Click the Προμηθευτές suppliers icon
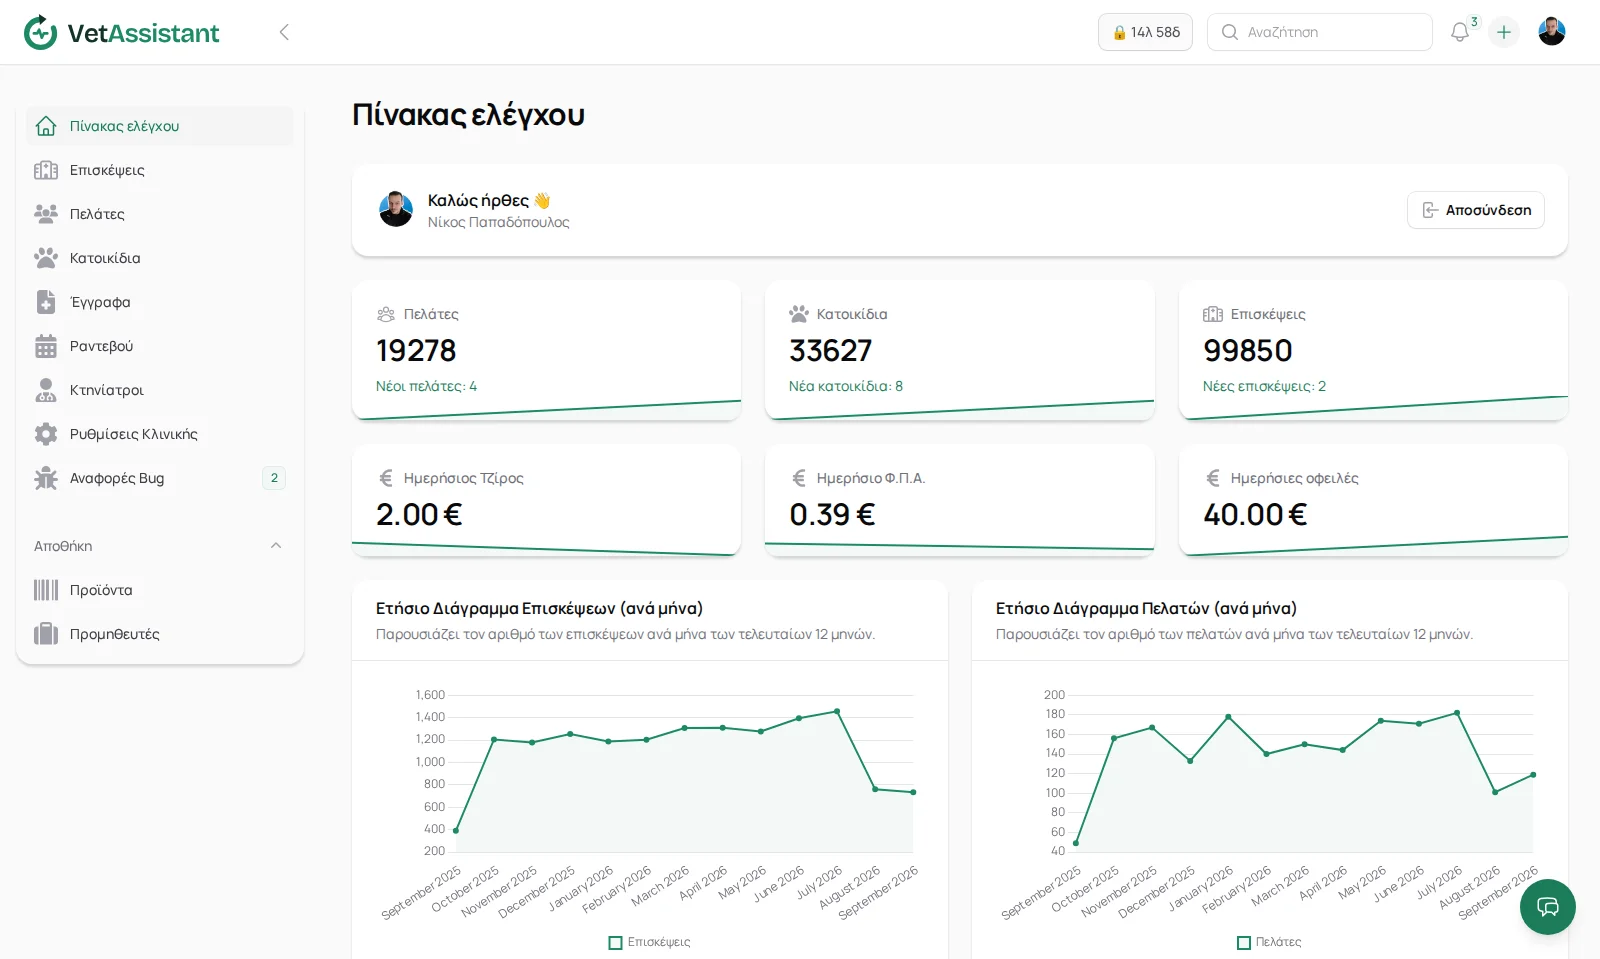The image size is (1600, 959). tap(46, 634)
